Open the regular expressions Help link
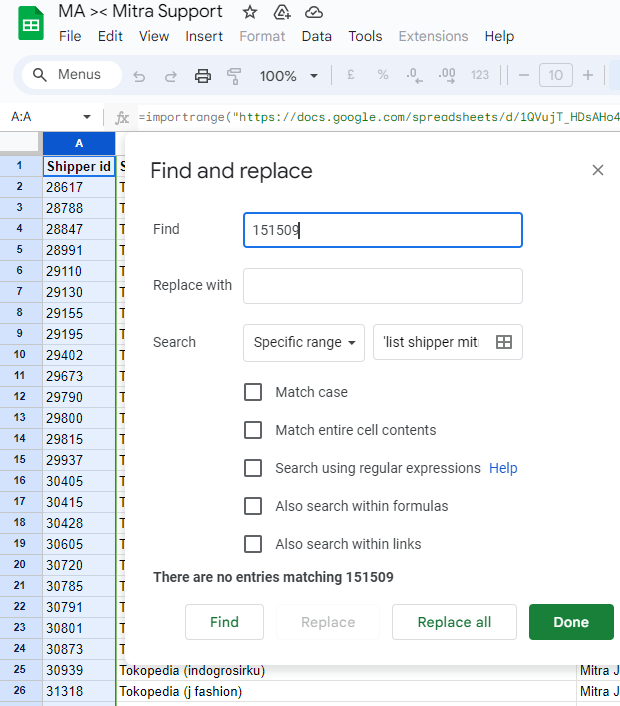This screenshot has height=706, width=620. [x=503, y=468]
